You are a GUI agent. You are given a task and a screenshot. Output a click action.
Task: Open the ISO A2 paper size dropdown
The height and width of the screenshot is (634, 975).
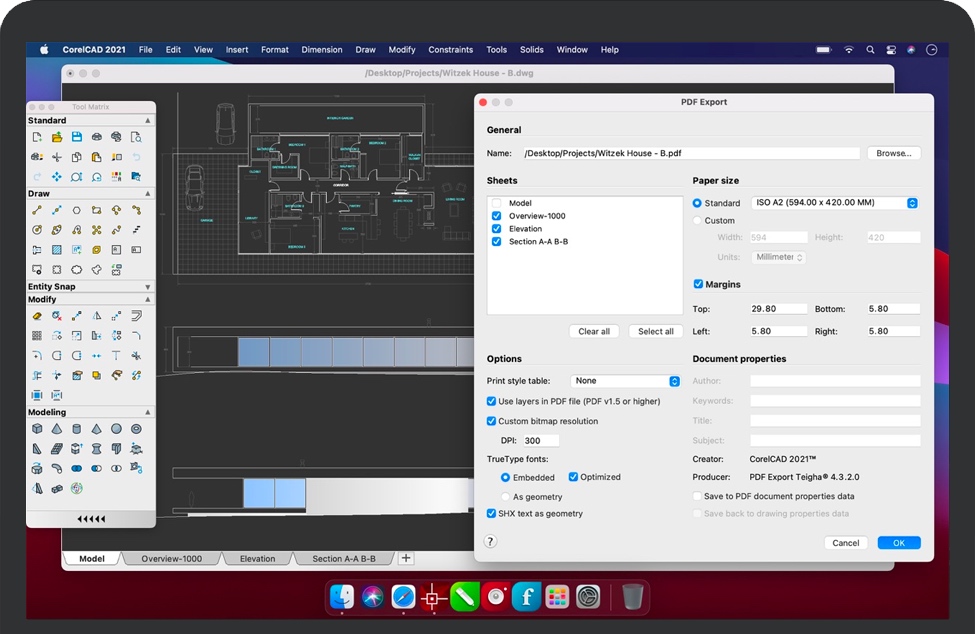click(834, 203)
